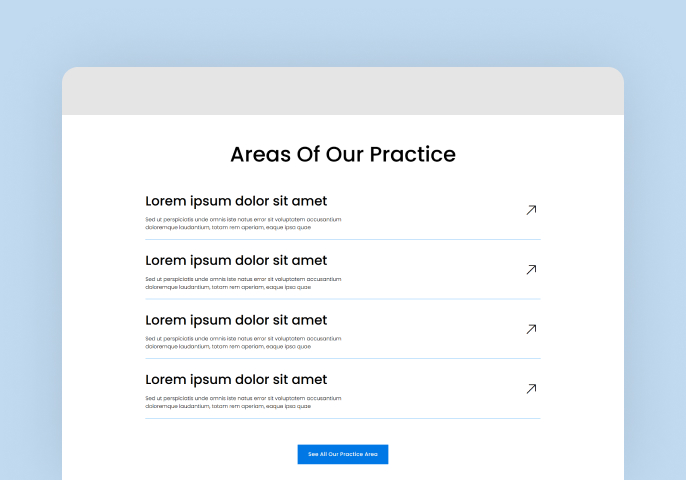
Task: Follow the arrow icon in the fourth row
Action: coord(531,389)
